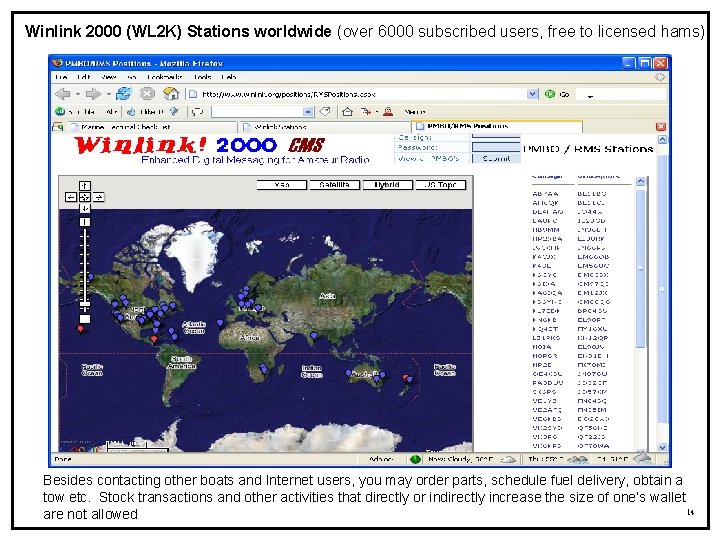This screenshot has height=540, width=720.
Task: Click the blue station marker in Alaska
Action: [x=91, y=277]
